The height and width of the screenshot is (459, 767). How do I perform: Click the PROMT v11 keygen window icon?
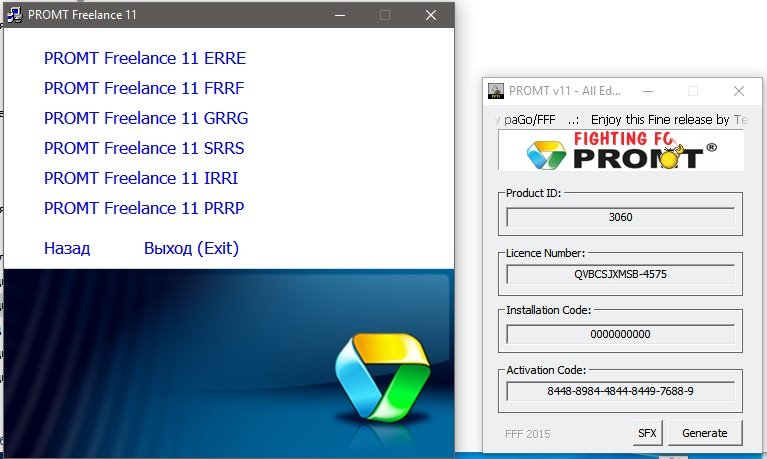pyautogui.click(x=496, y=91)
